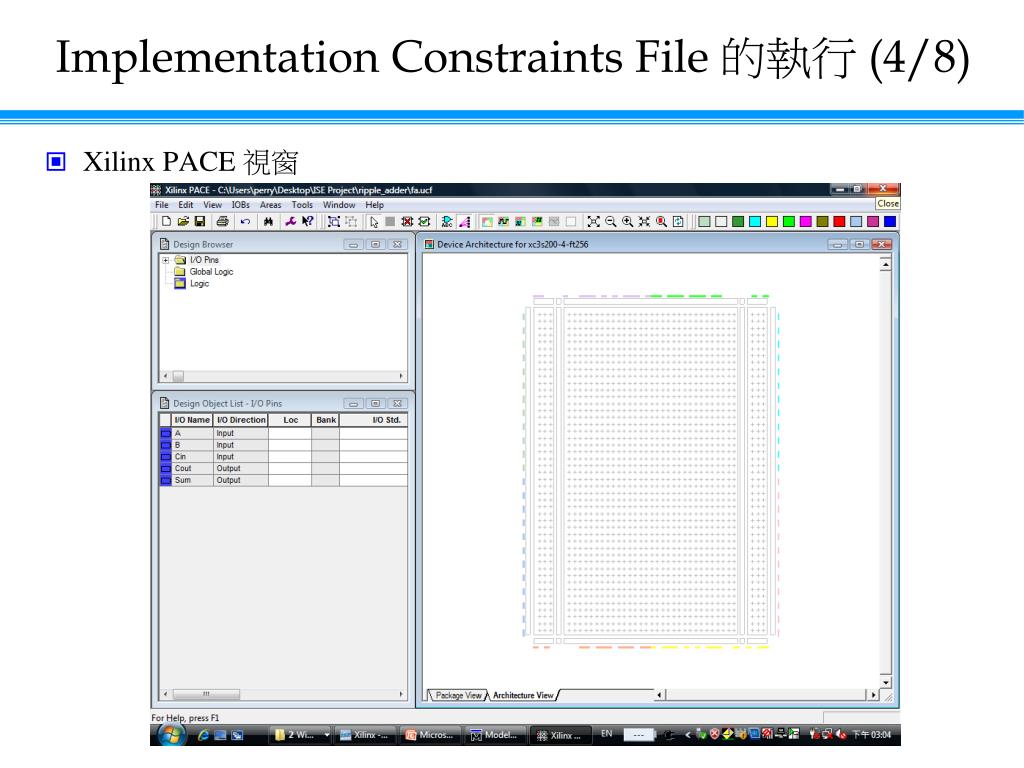Select the Sum row in pin list
The image size is (1024, 768).
(x=283, y=480)
